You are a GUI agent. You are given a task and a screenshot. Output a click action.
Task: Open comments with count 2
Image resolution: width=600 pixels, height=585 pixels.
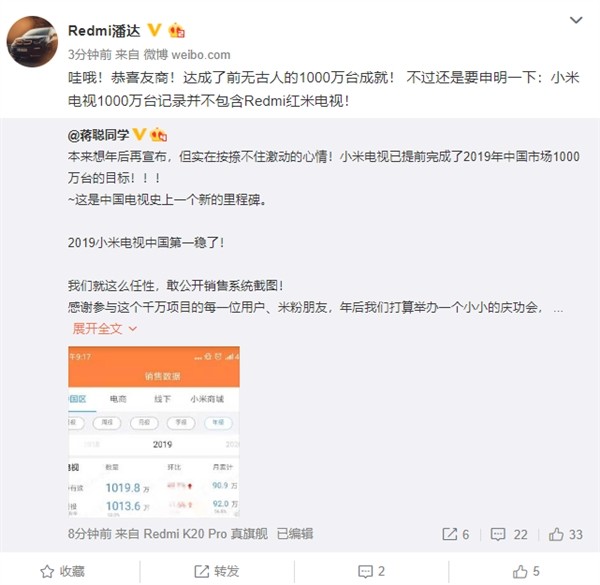tap(371, 571)
